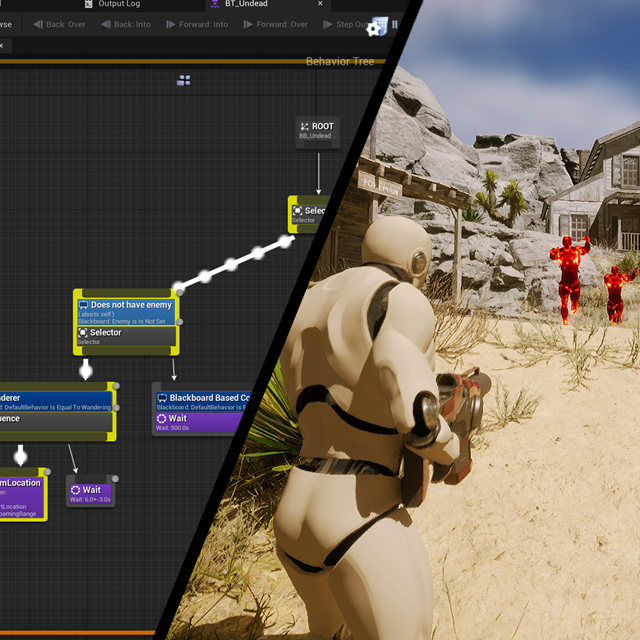Click the graph overview icon above the grid
640x640 pixels.
click(183, 80)
